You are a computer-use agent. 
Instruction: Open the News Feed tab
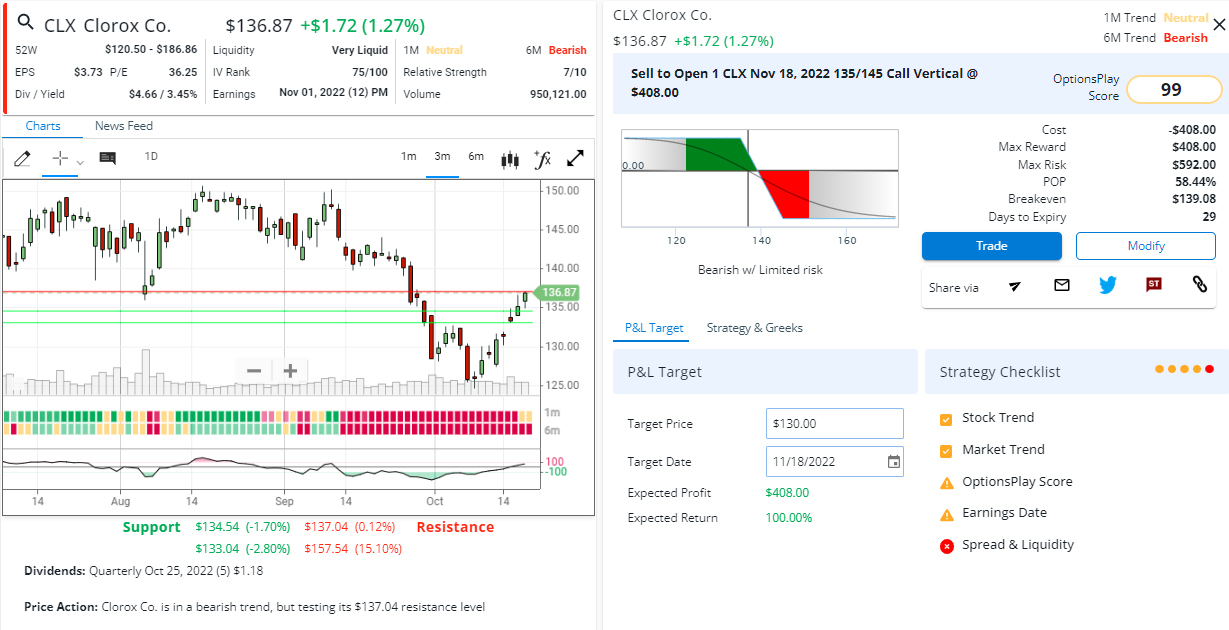tap(124, 126)
